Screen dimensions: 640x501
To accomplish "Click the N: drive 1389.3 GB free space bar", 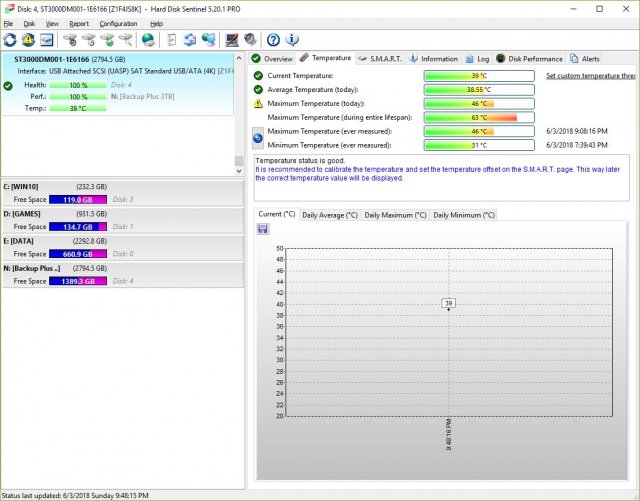I will [78, 281].
